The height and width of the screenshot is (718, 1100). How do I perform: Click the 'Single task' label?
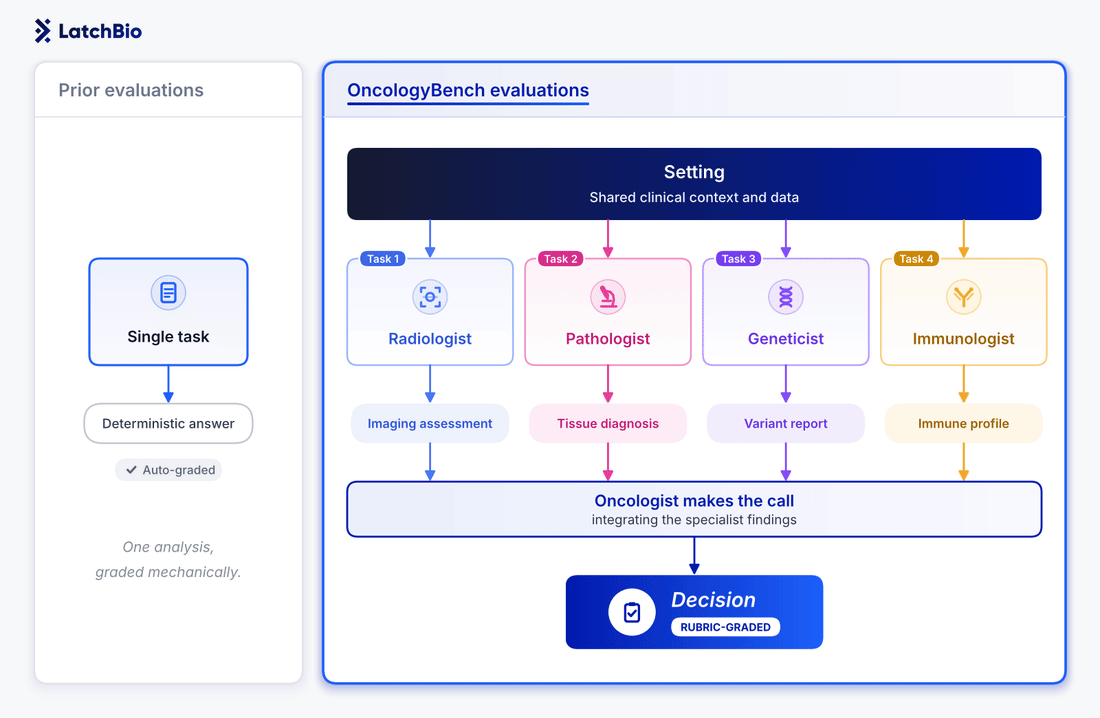(168, 337)
